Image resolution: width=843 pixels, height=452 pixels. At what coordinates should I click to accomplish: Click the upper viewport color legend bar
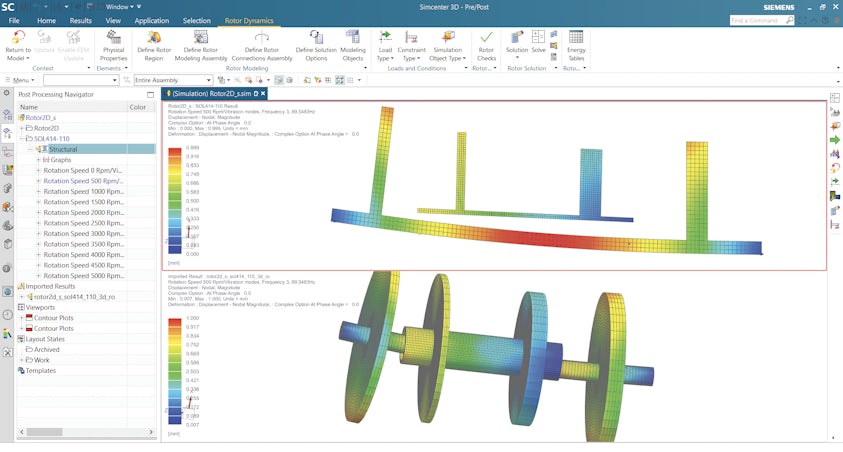175,200
